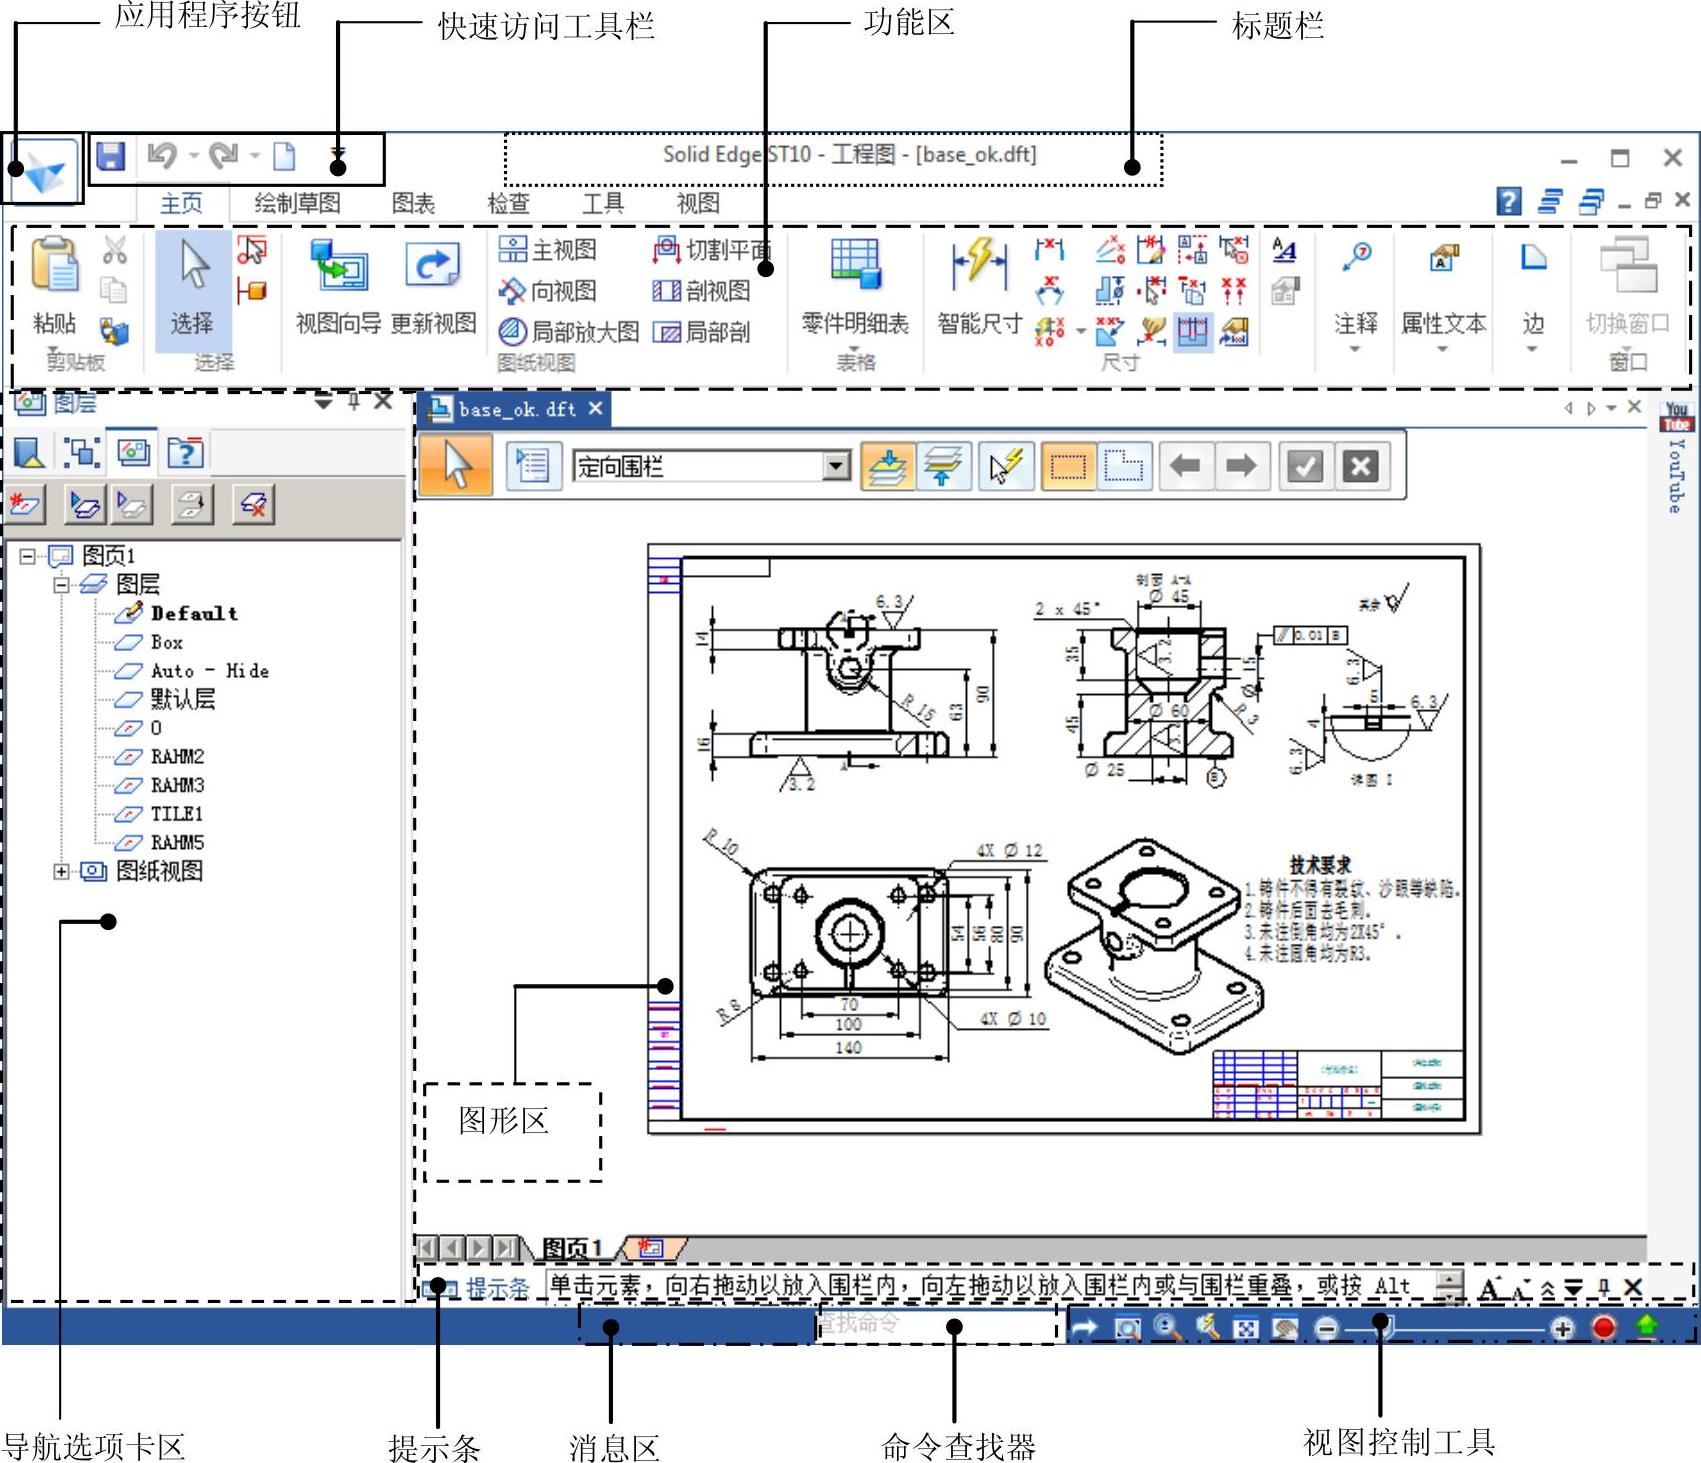
Task: Toggle the polygon fence mode
Action: point(1124,466)
